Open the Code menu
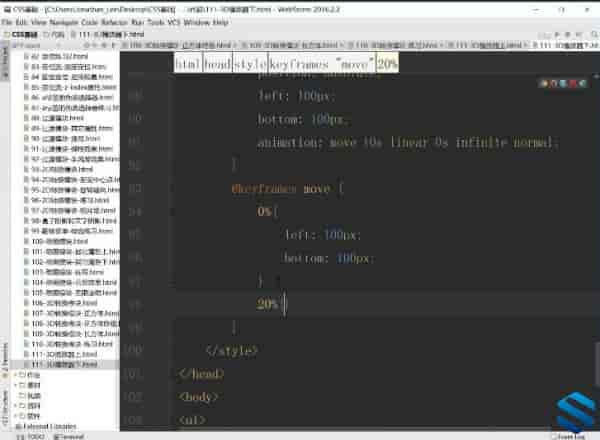600x440 pixels. click(x=90, y=22)
